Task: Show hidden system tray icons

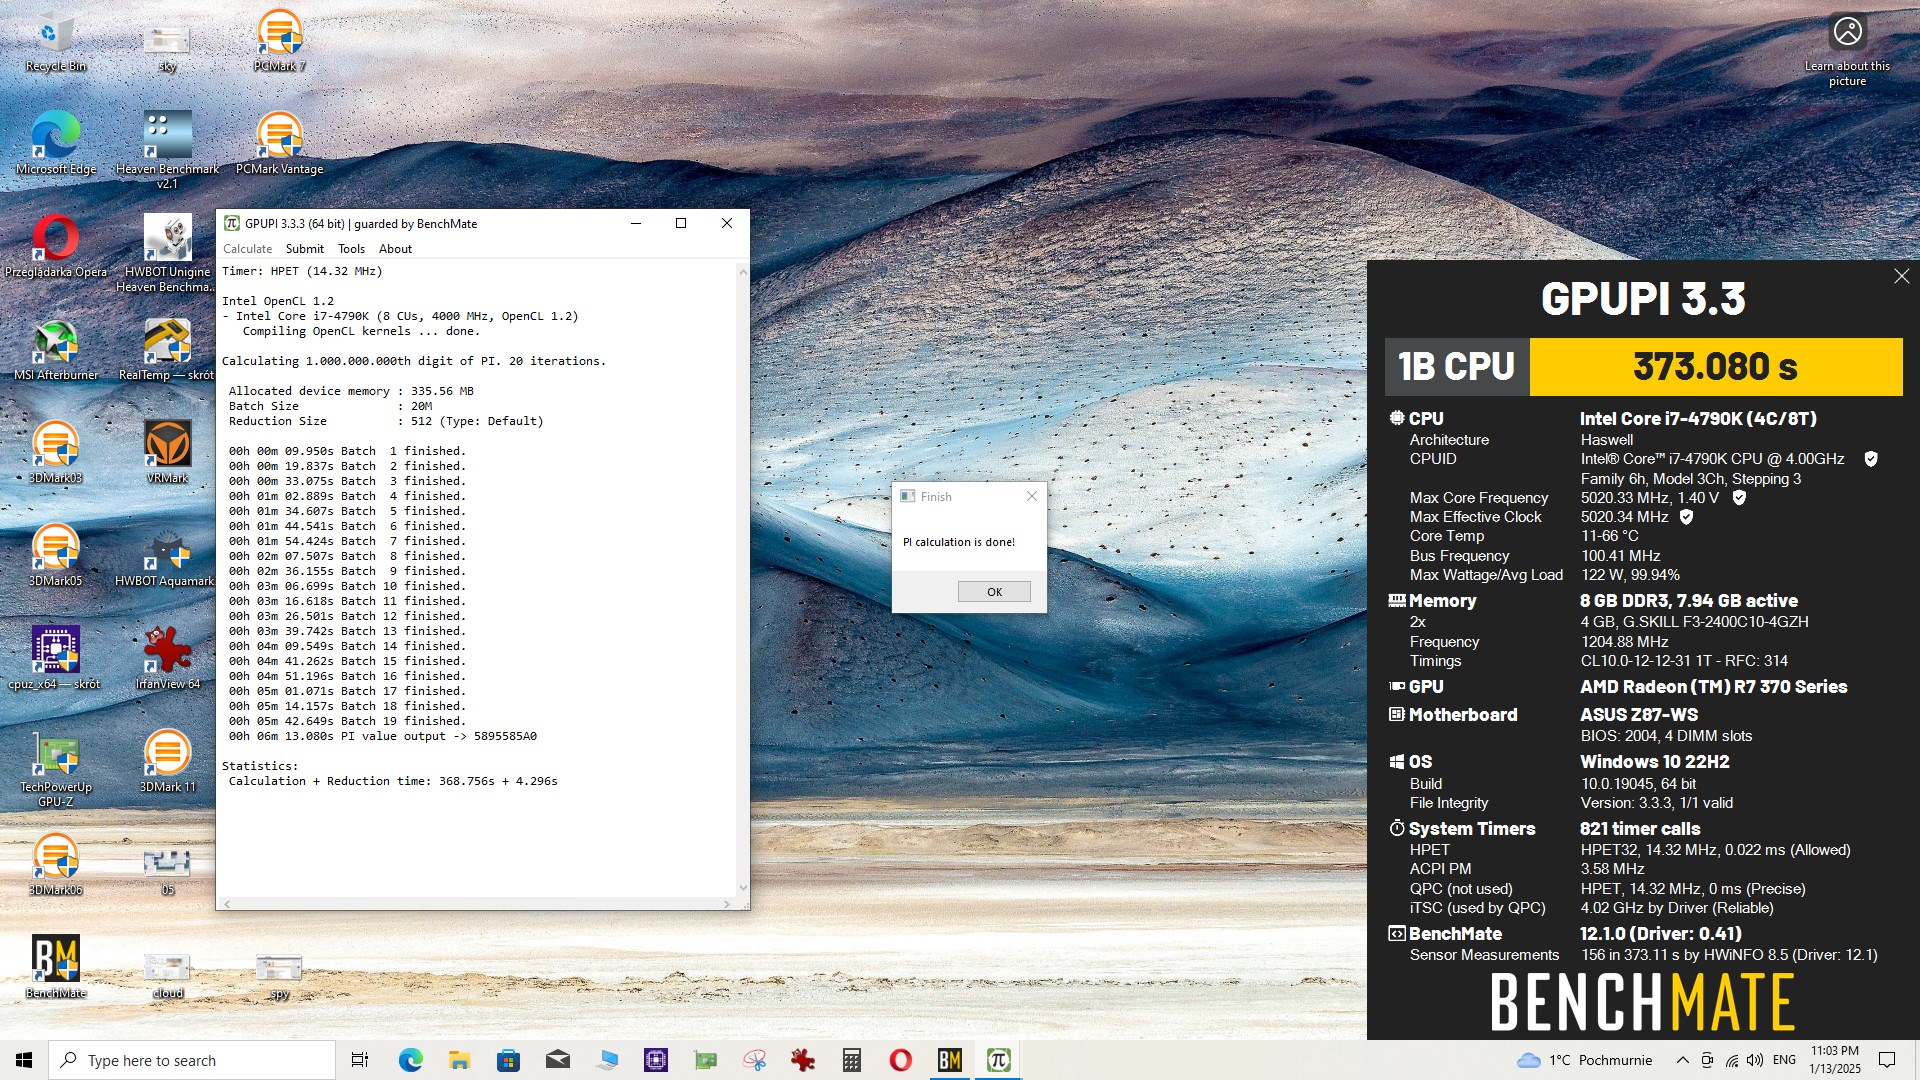Action: (1682, 1060)
